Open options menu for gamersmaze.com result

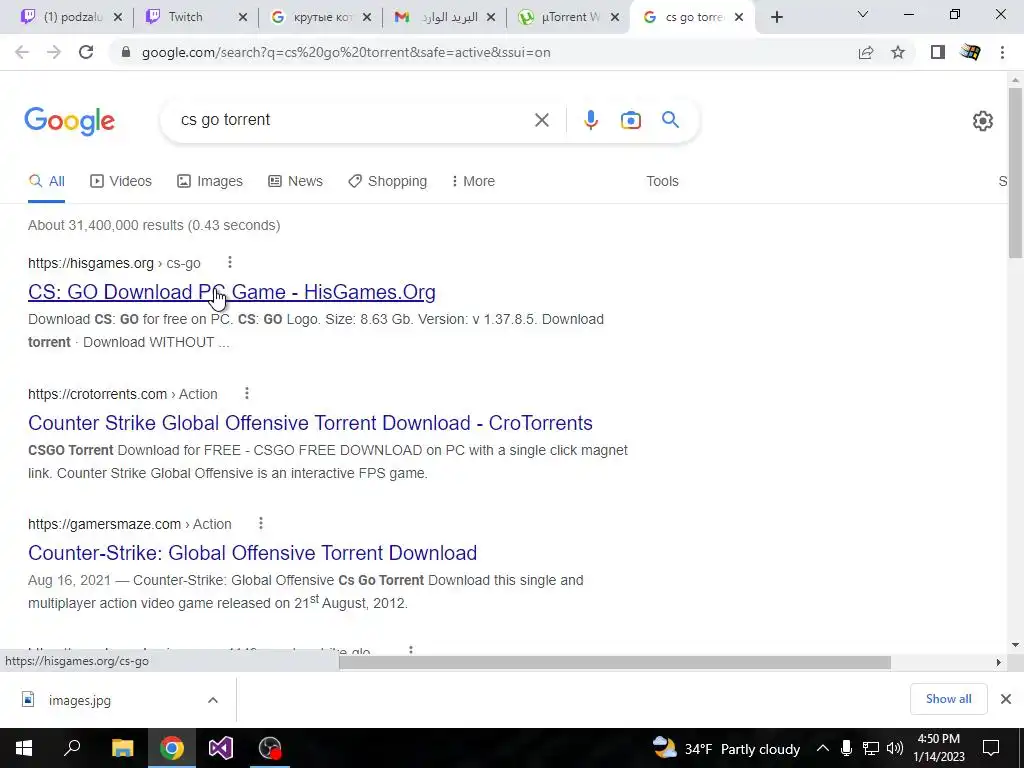(261, 523)
